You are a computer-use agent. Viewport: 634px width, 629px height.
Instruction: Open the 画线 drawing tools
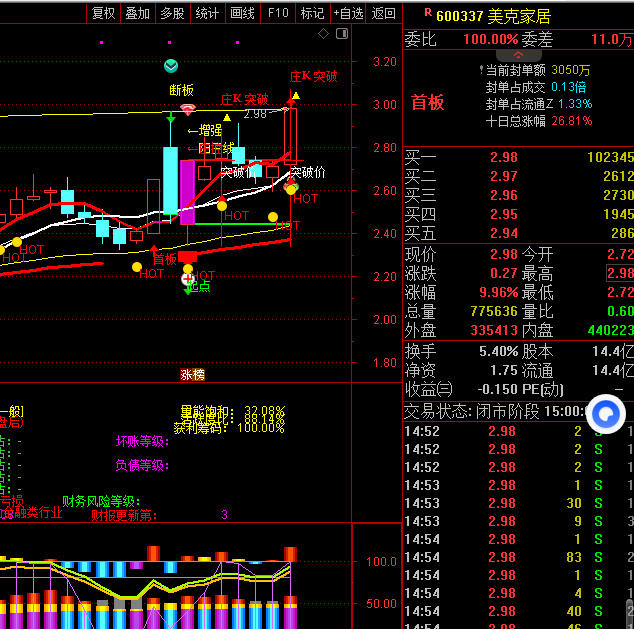coord(242,13)
